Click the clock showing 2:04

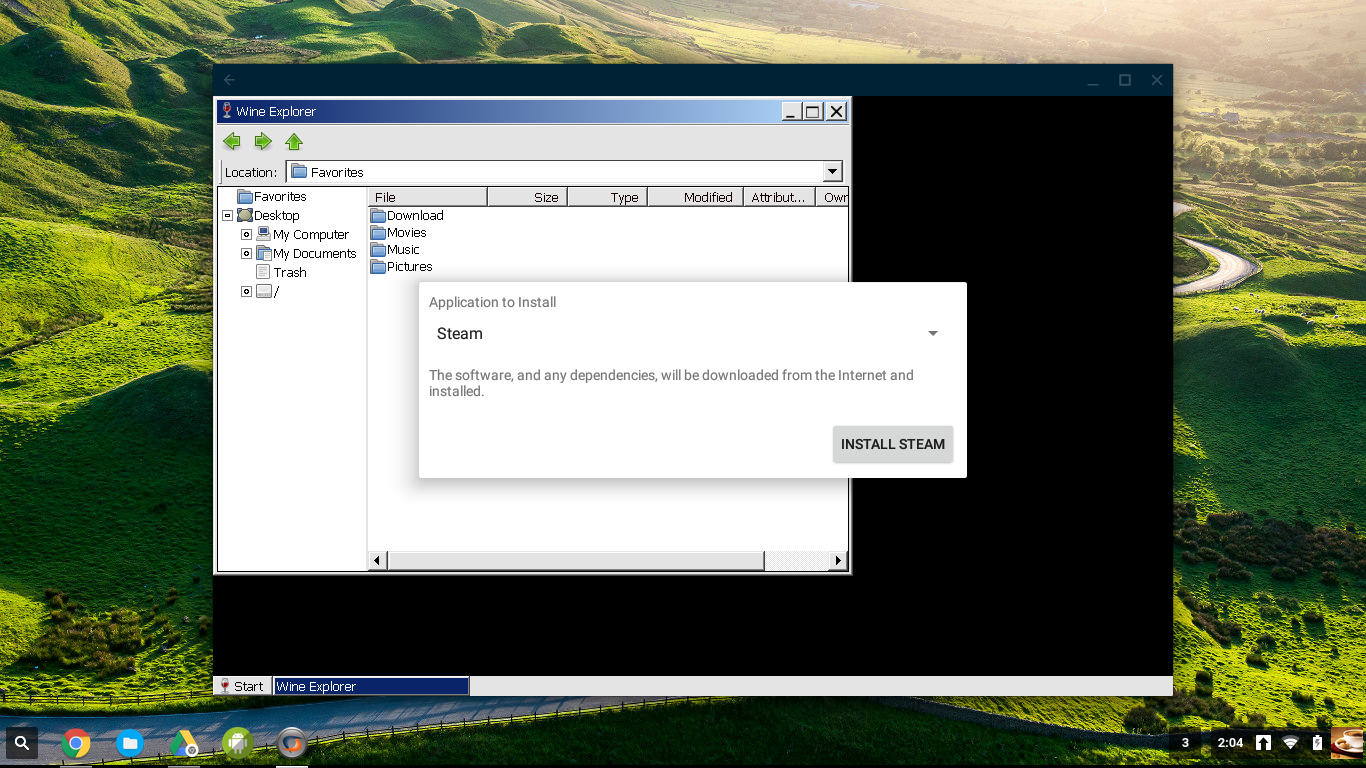click(1230, 743)
